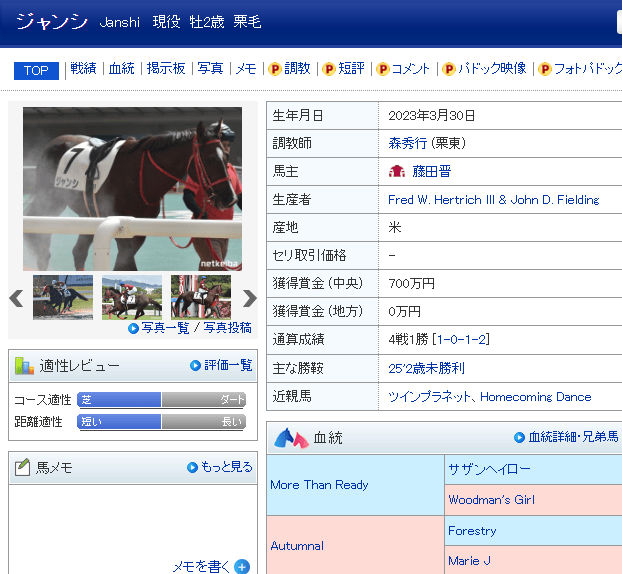This screenshot has width=622, height=574.
Task: Open the 25'2歳未勝利 race link
Action: click(x=426, y=368)
